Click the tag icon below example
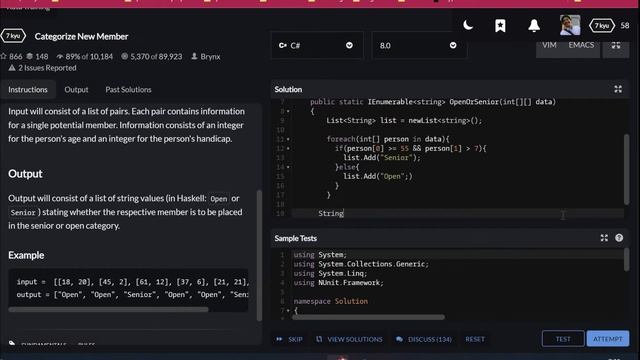This screenshot has height=360, width=640. click(x=12, y=344)
